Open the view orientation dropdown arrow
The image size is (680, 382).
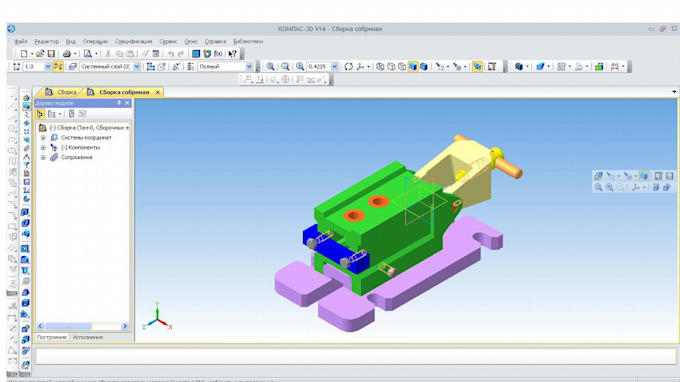(x=369, y=66)
